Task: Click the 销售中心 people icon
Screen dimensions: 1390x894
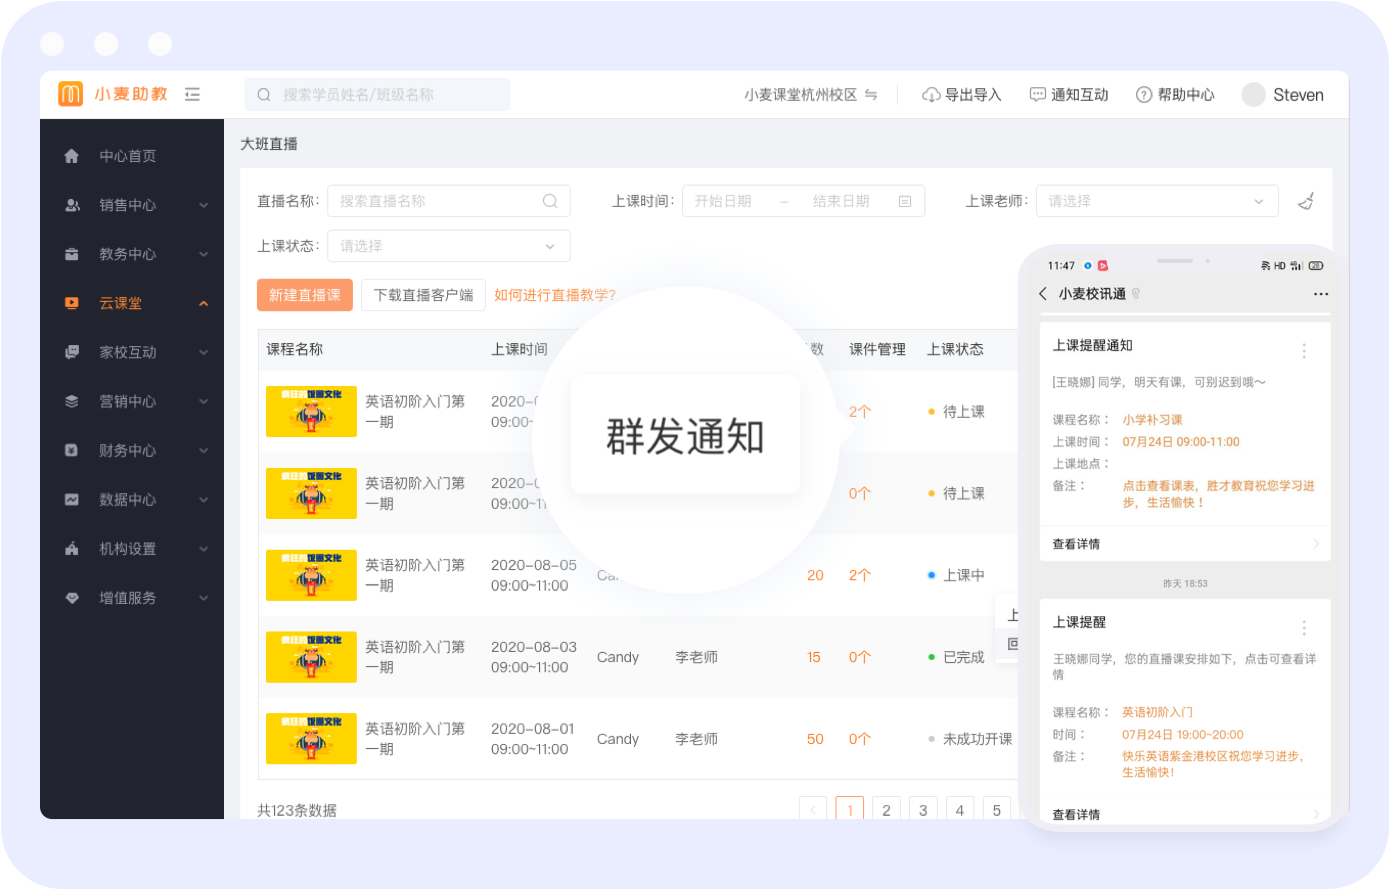Action: pos(72,205)
